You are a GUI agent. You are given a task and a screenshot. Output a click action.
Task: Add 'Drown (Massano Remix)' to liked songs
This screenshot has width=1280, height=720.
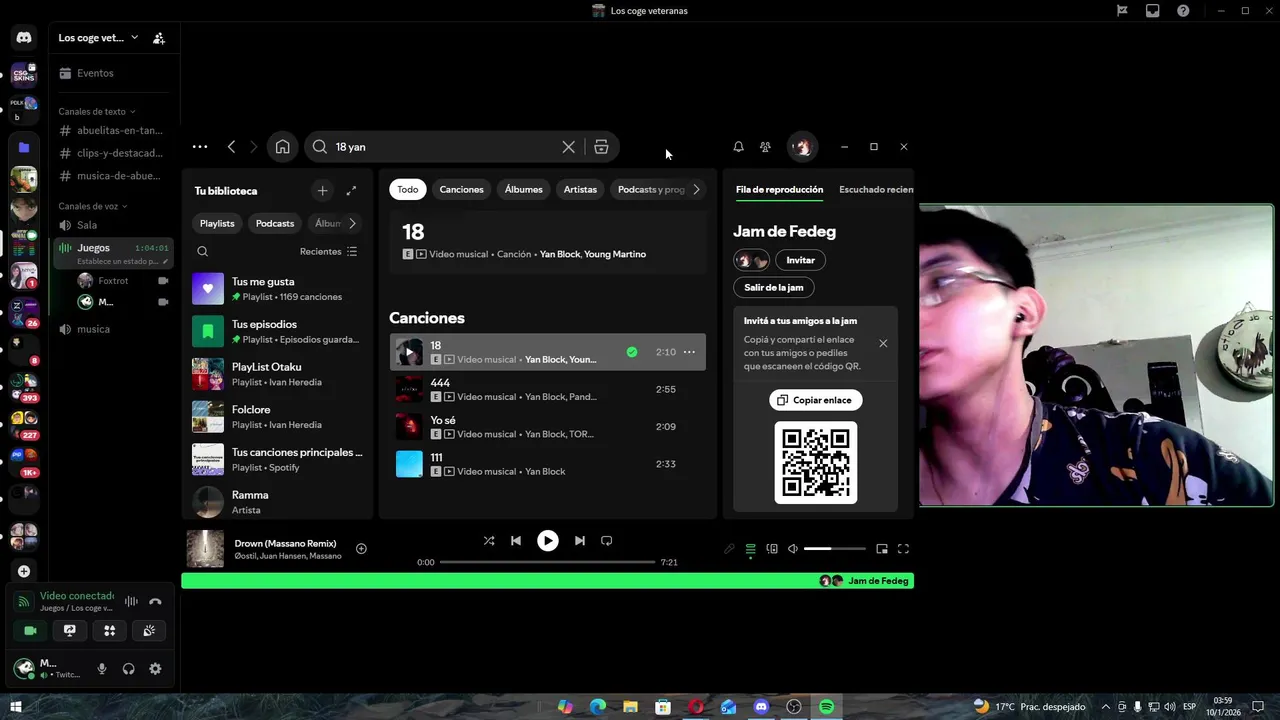pos(361,548)
